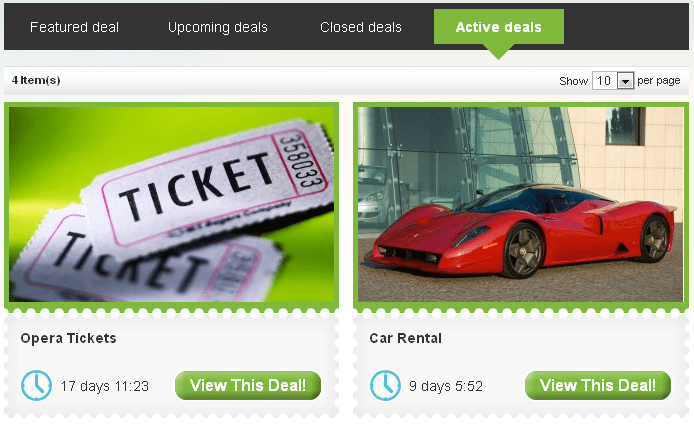Screen dimensions: 694x424
Task: Click the items-per-page value showing 10
Action: [x=604, y=81]
